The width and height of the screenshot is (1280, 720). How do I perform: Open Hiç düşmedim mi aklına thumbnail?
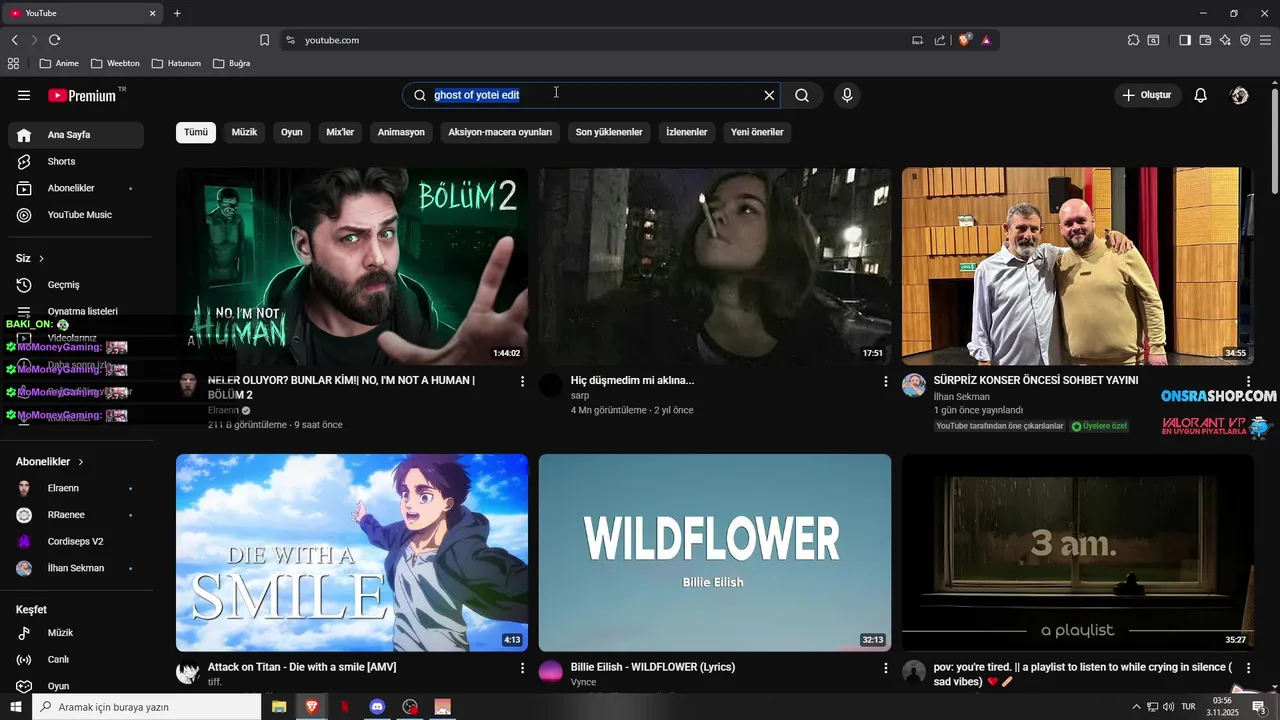[715, 266]
